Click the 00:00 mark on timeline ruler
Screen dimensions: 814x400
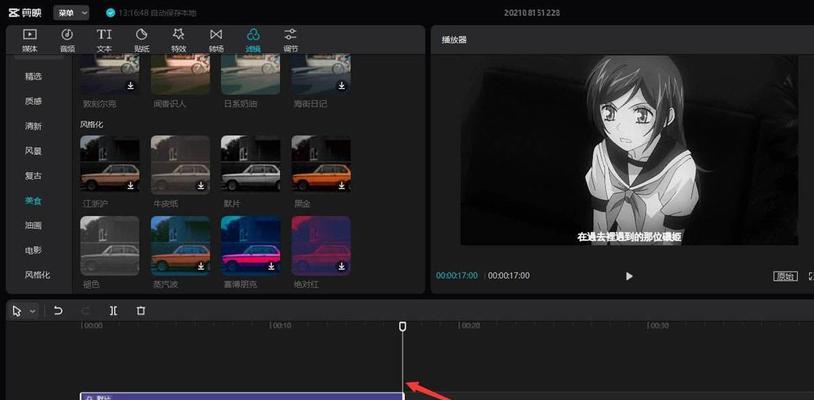coord(93,326)
